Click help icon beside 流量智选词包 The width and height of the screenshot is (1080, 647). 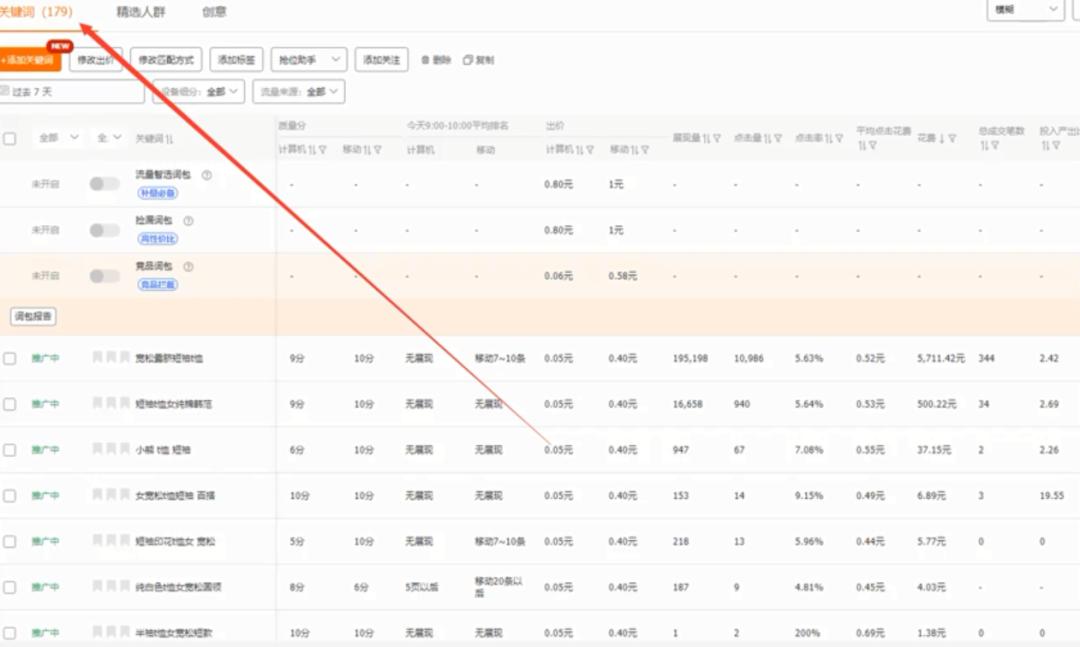[207, 175]
